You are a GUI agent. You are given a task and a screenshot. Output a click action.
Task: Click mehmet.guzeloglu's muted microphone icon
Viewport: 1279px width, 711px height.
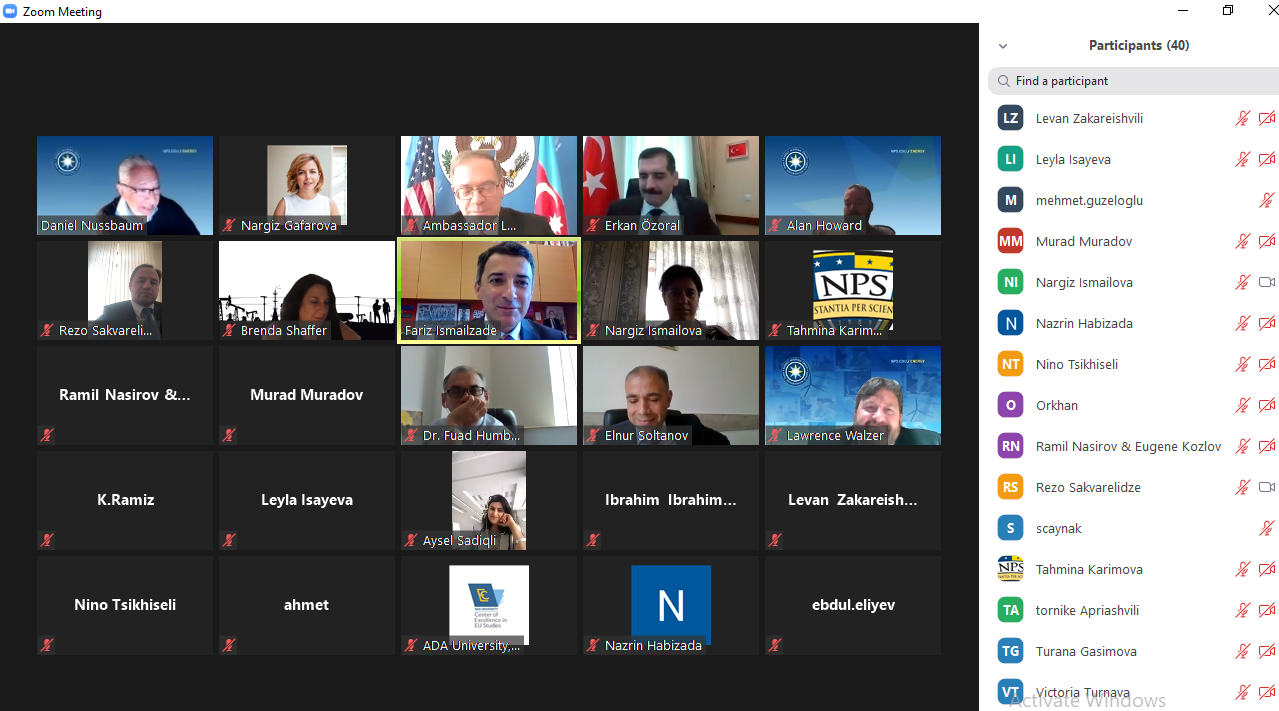pyautogui.click(x=1266, y=200)
